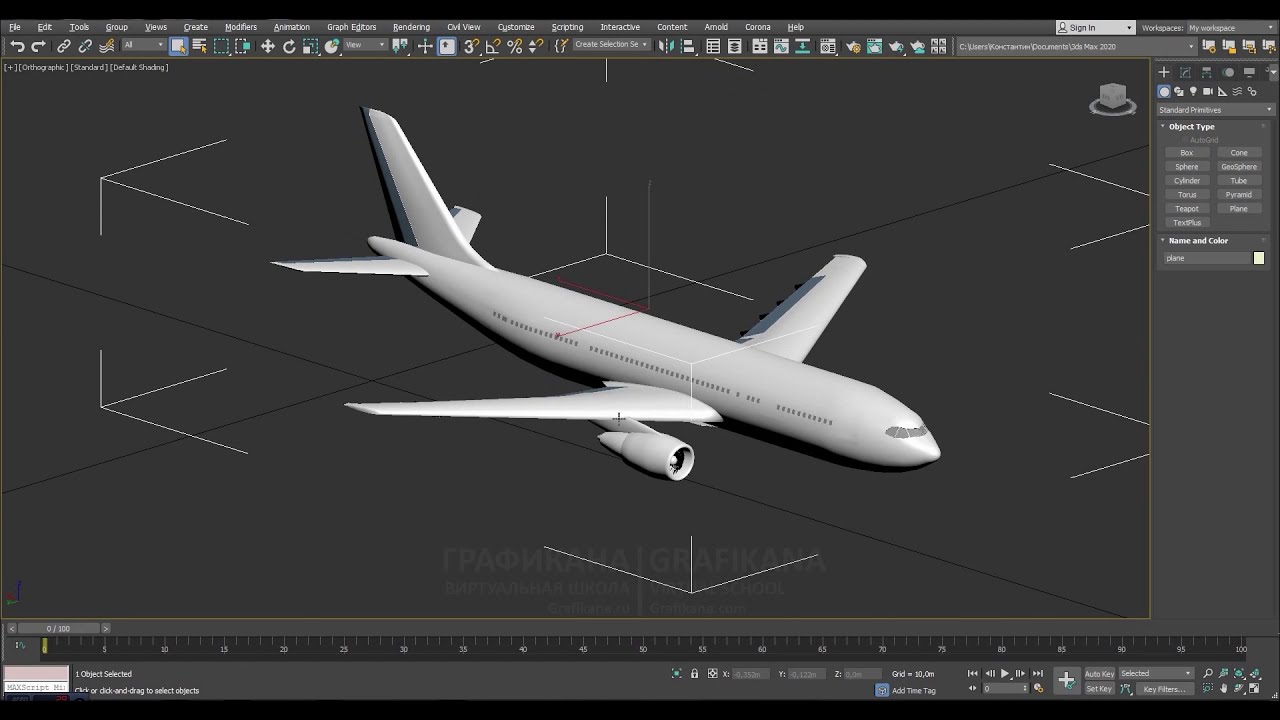Choose Rectangular Selection Region icon
This screenshot has width=1280, height=720.
[x=221, y=46]
